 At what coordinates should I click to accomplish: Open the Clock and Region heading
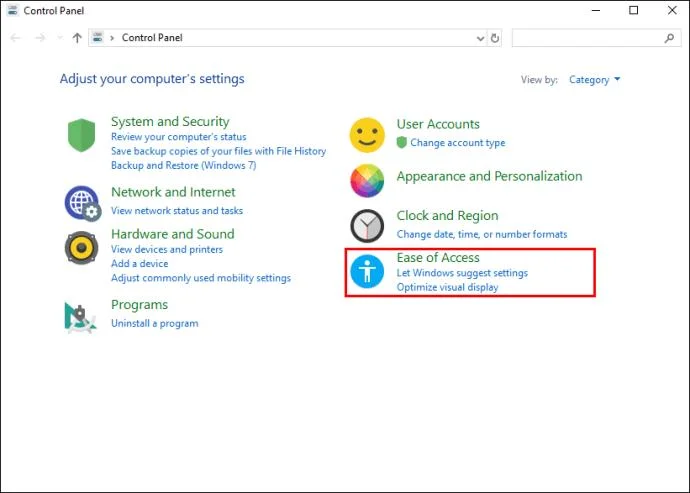(448, 216)
